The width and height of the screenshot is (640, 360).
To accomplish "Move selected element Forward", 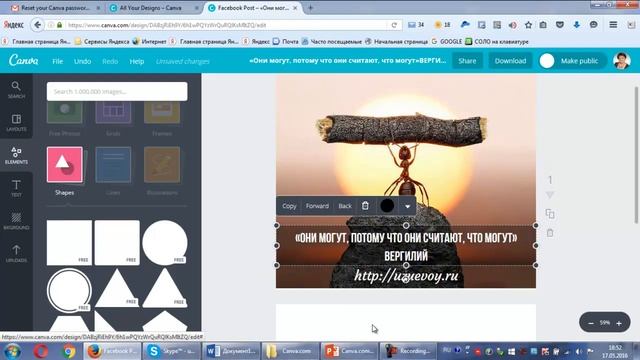I will point(317,206).
